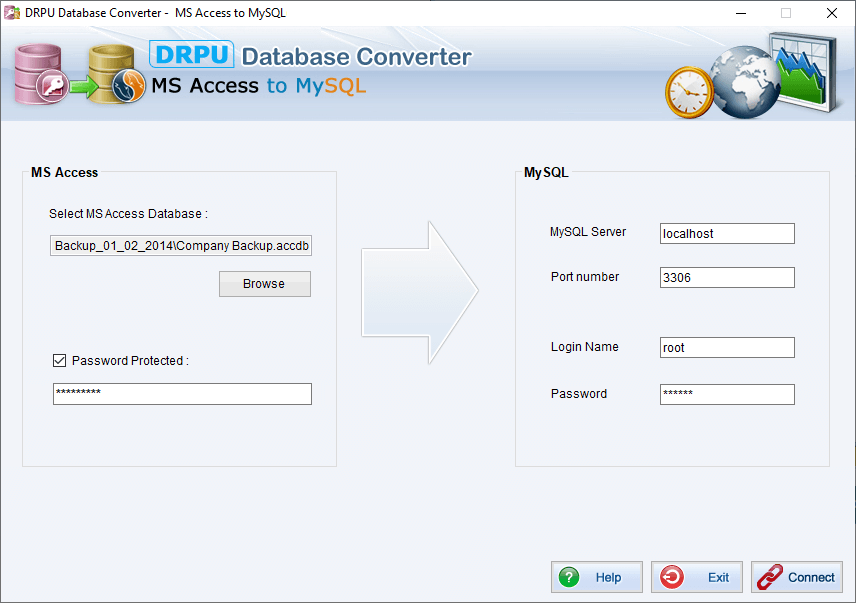The image size is (856, 603).
Task: Click the 'Database Converter' banner title
Action: click(x=356, y=57)
